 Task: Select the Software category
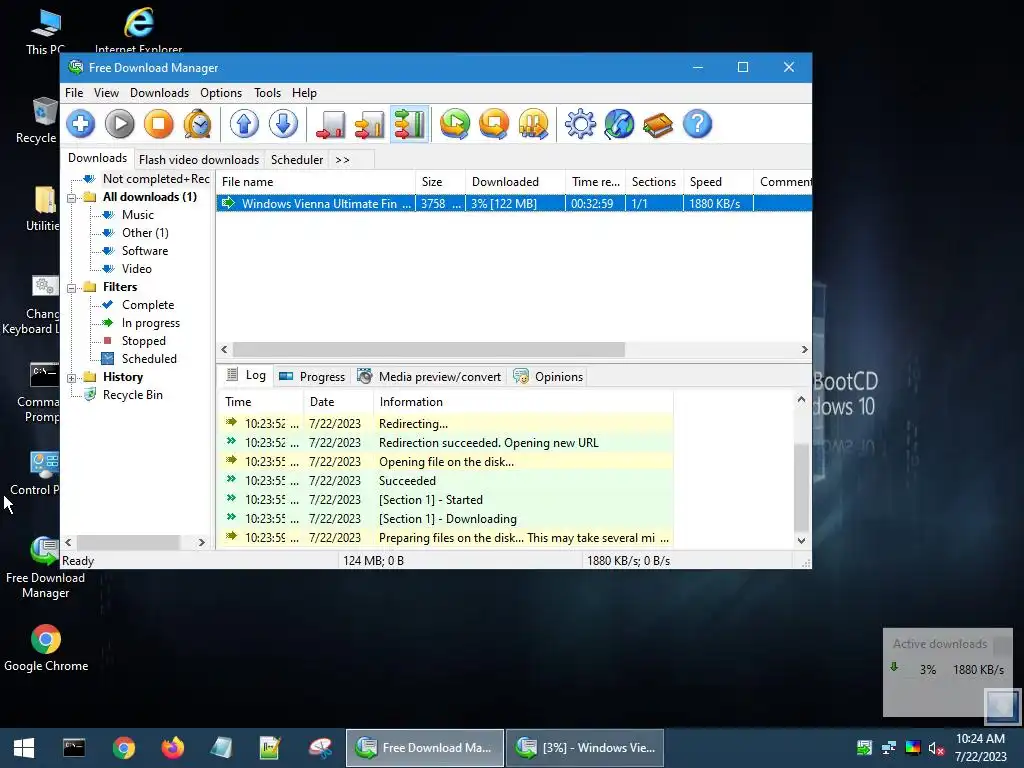(x=145, y=251)
